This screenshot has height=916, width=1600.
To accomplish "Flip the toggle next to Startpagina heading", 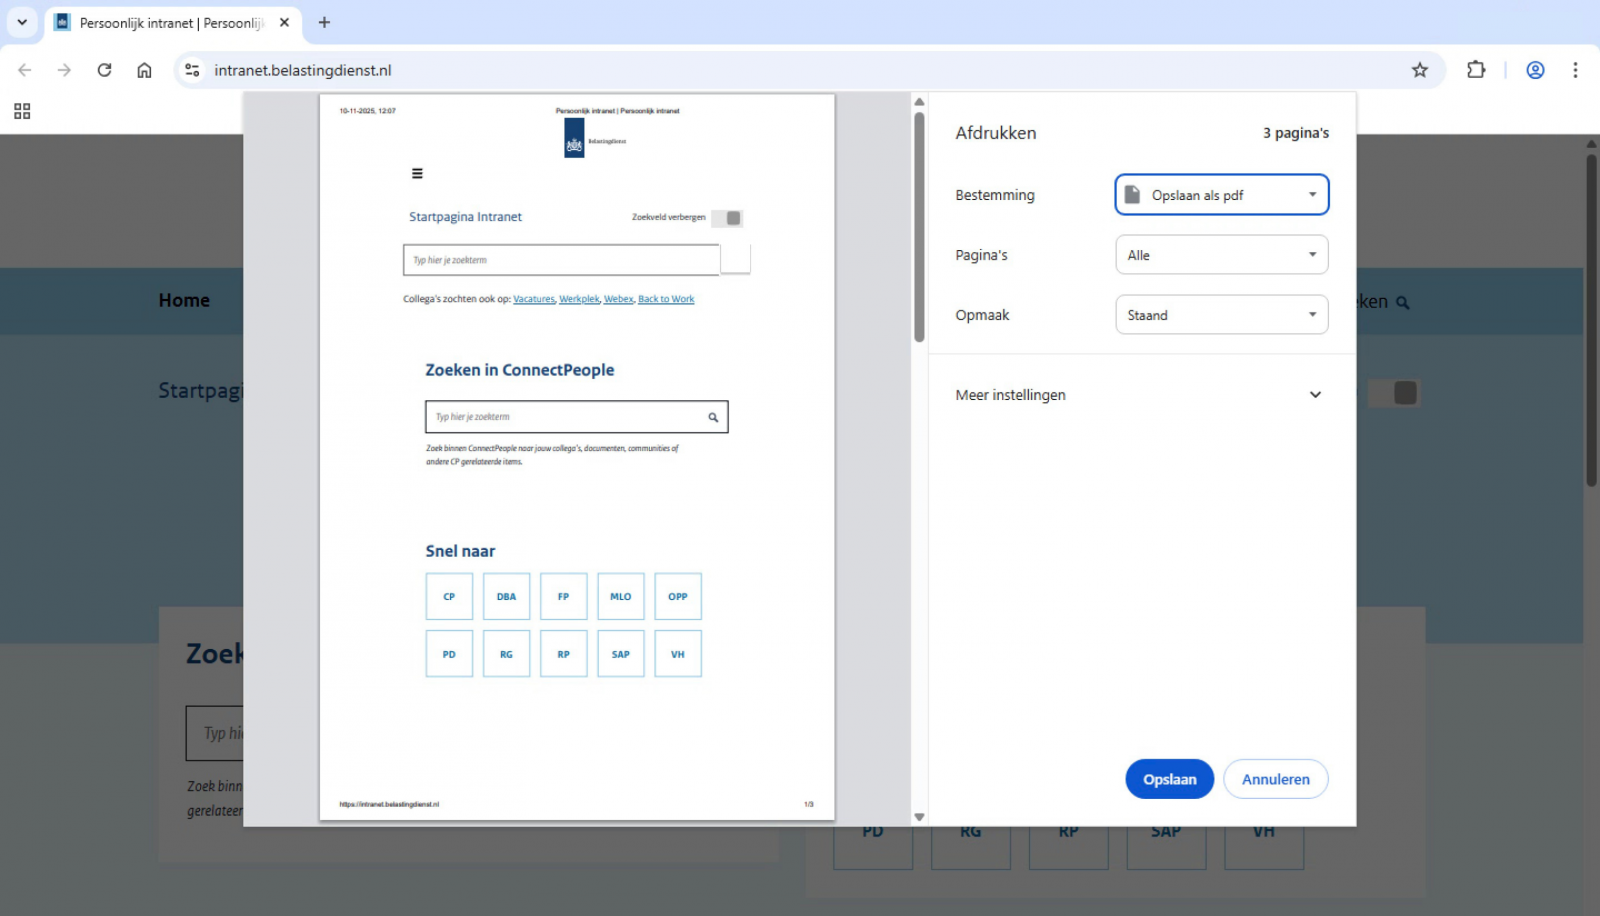I will coord(1396,392).
